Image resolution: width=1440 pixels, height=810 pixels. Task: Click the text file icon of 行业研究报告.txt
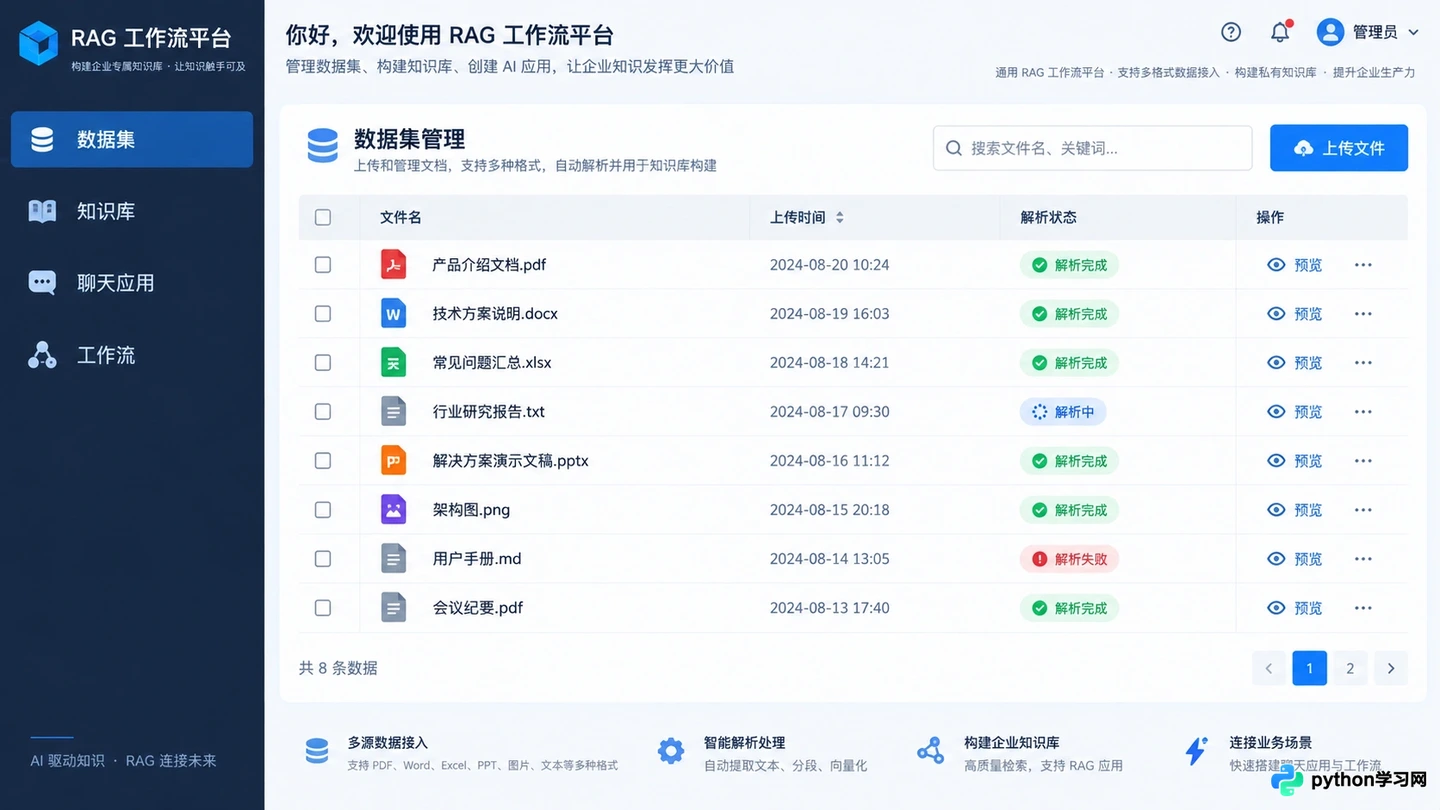[394, 412]
